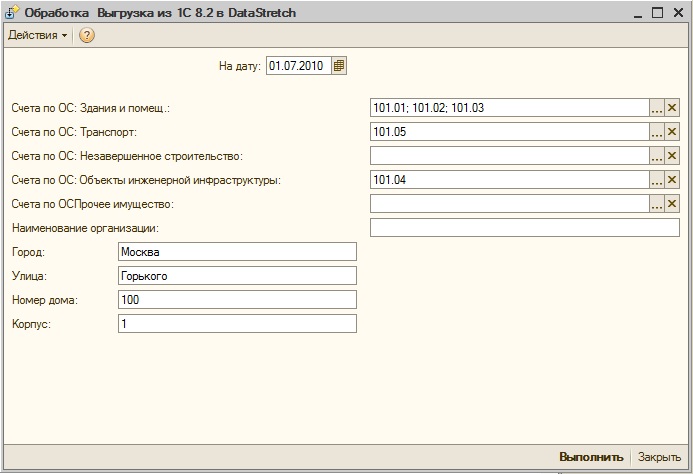Click the help question mark icon
Screen dimensions: 693x474
tap(87, 35)
